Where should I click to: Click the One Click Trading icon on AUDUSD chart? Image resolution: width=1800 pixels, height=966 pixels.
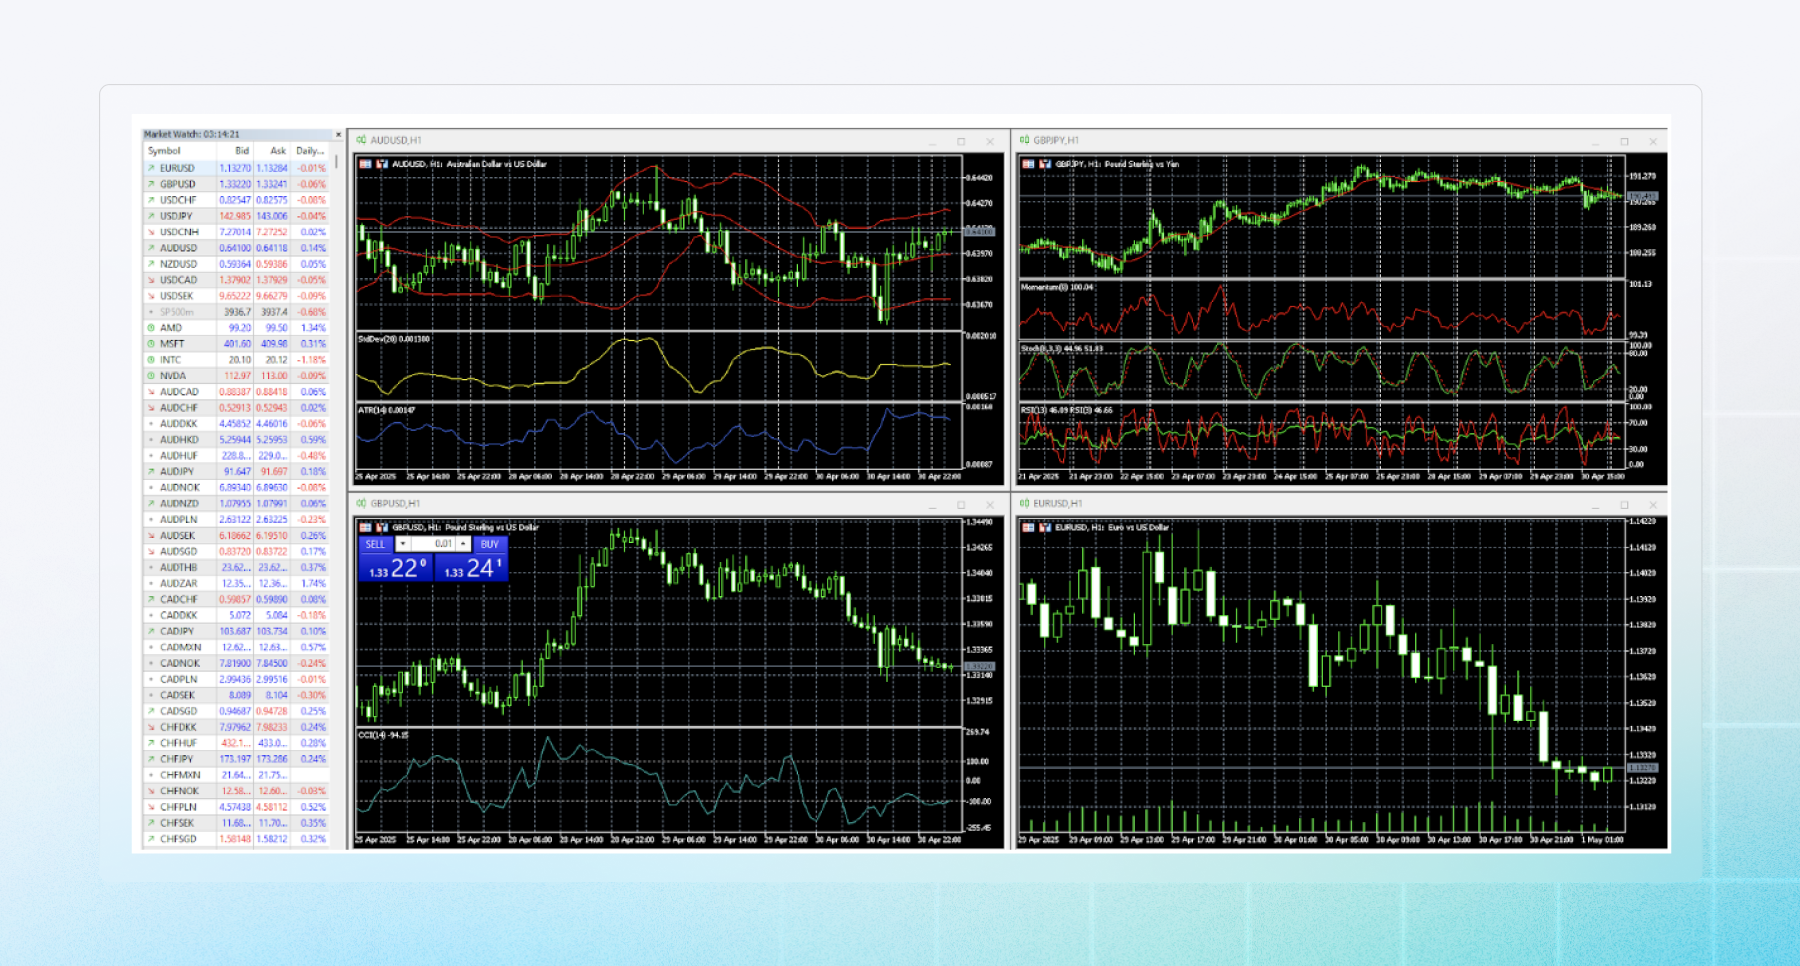366,164
